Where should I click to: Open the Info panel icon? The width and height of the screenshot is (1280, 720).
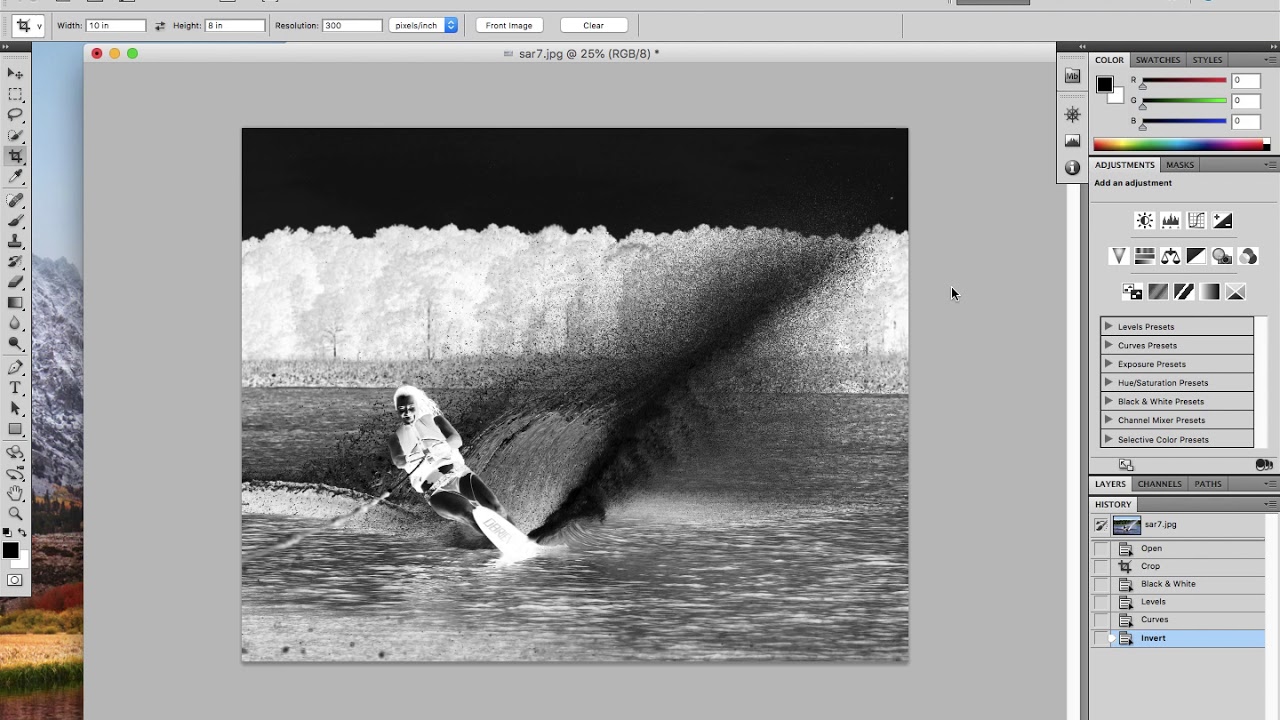pyautogui.click(x=1072, y=168)
